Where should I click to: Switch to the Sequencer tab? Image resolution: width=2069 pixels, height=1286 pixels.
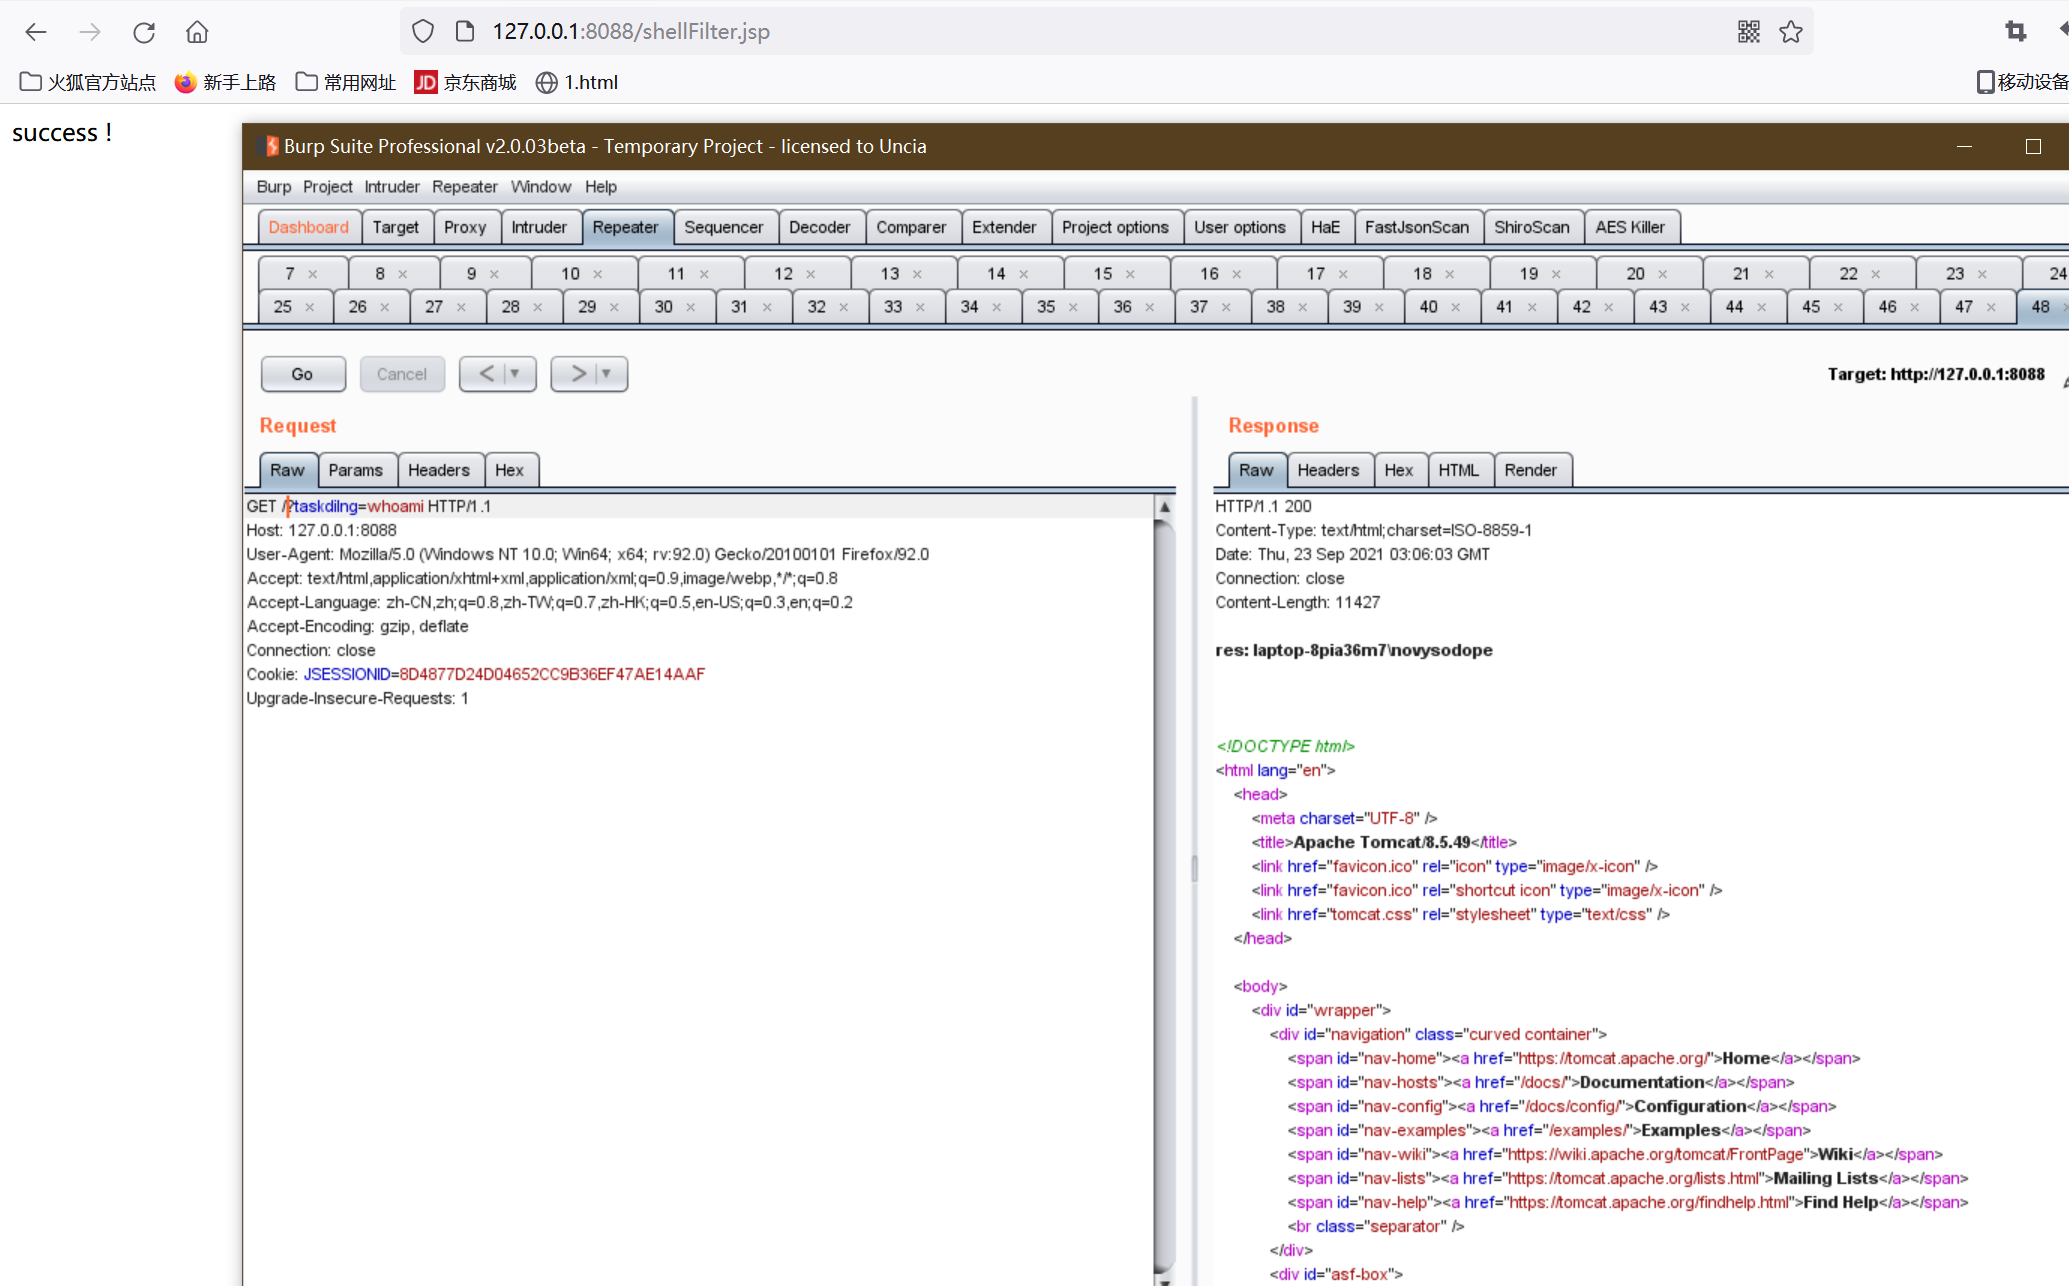pos(724,227)
